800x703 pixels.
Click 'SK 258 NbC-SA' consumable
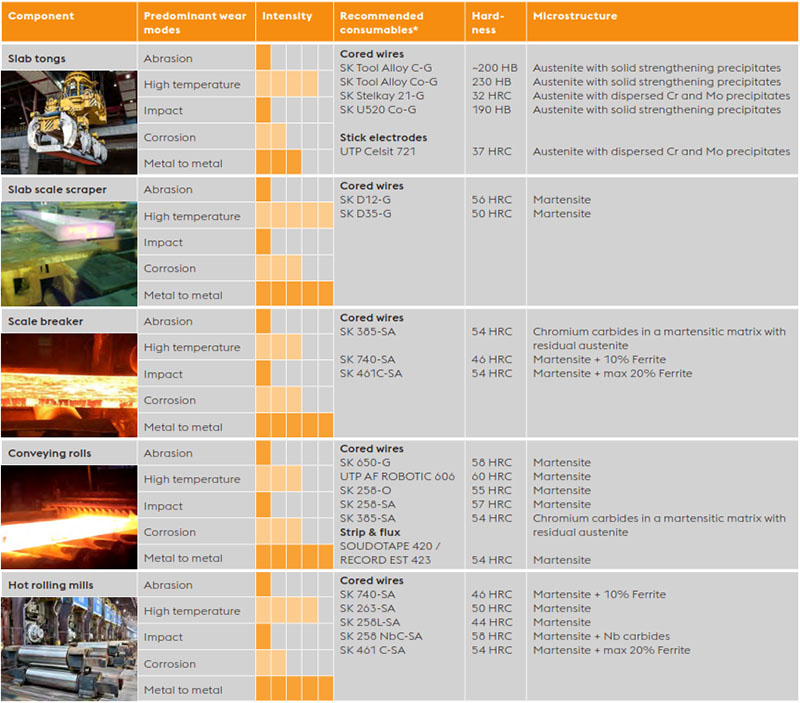click(x=381, y=636)
